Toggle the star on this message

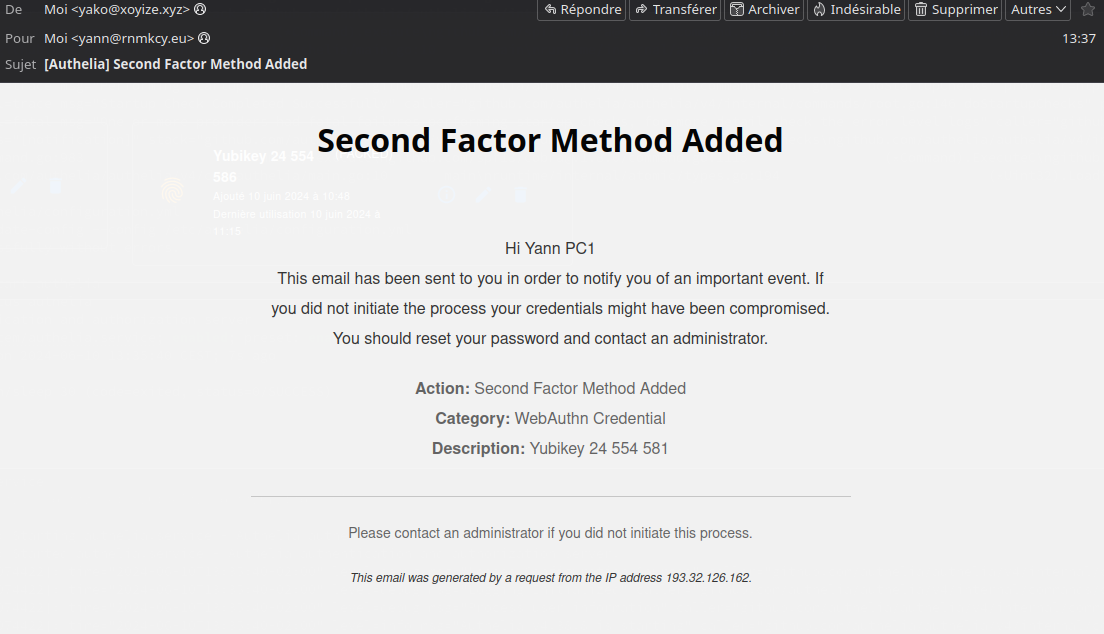click(1088, 10)
